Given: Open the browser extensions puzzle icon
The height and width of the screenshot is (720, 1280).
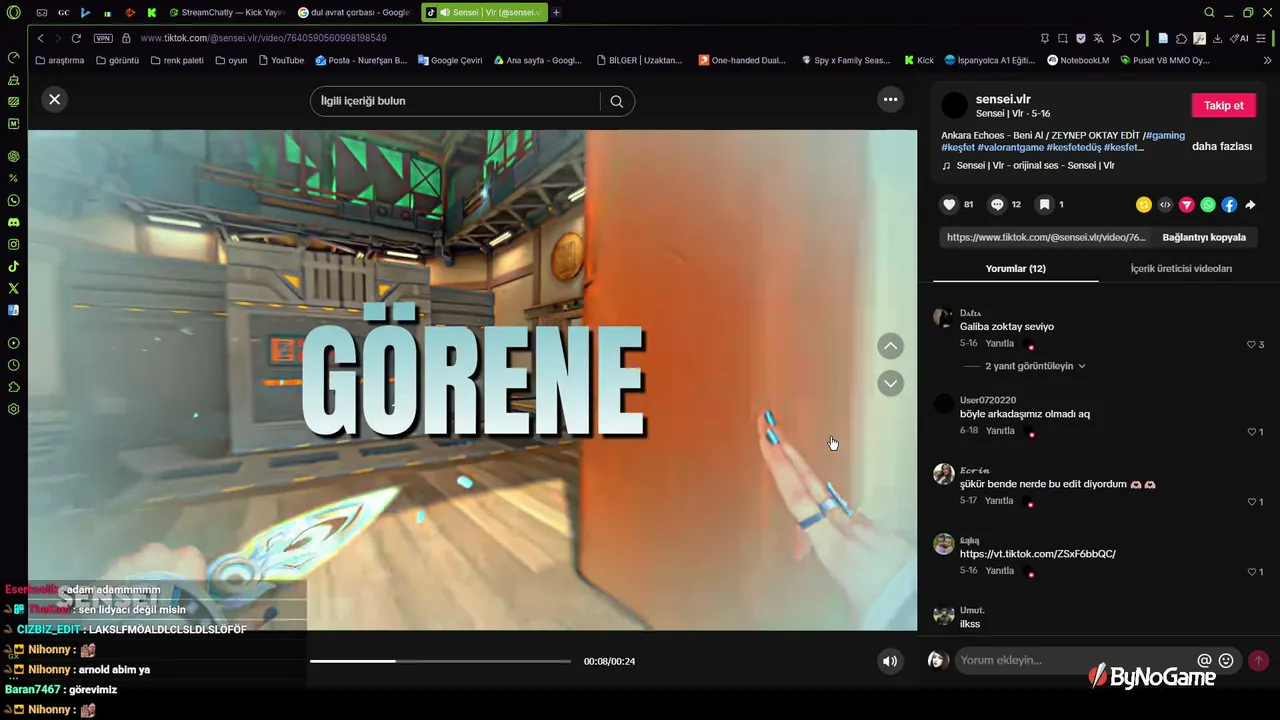Looking at the screenshot, I should click(x=1181, y=38).
